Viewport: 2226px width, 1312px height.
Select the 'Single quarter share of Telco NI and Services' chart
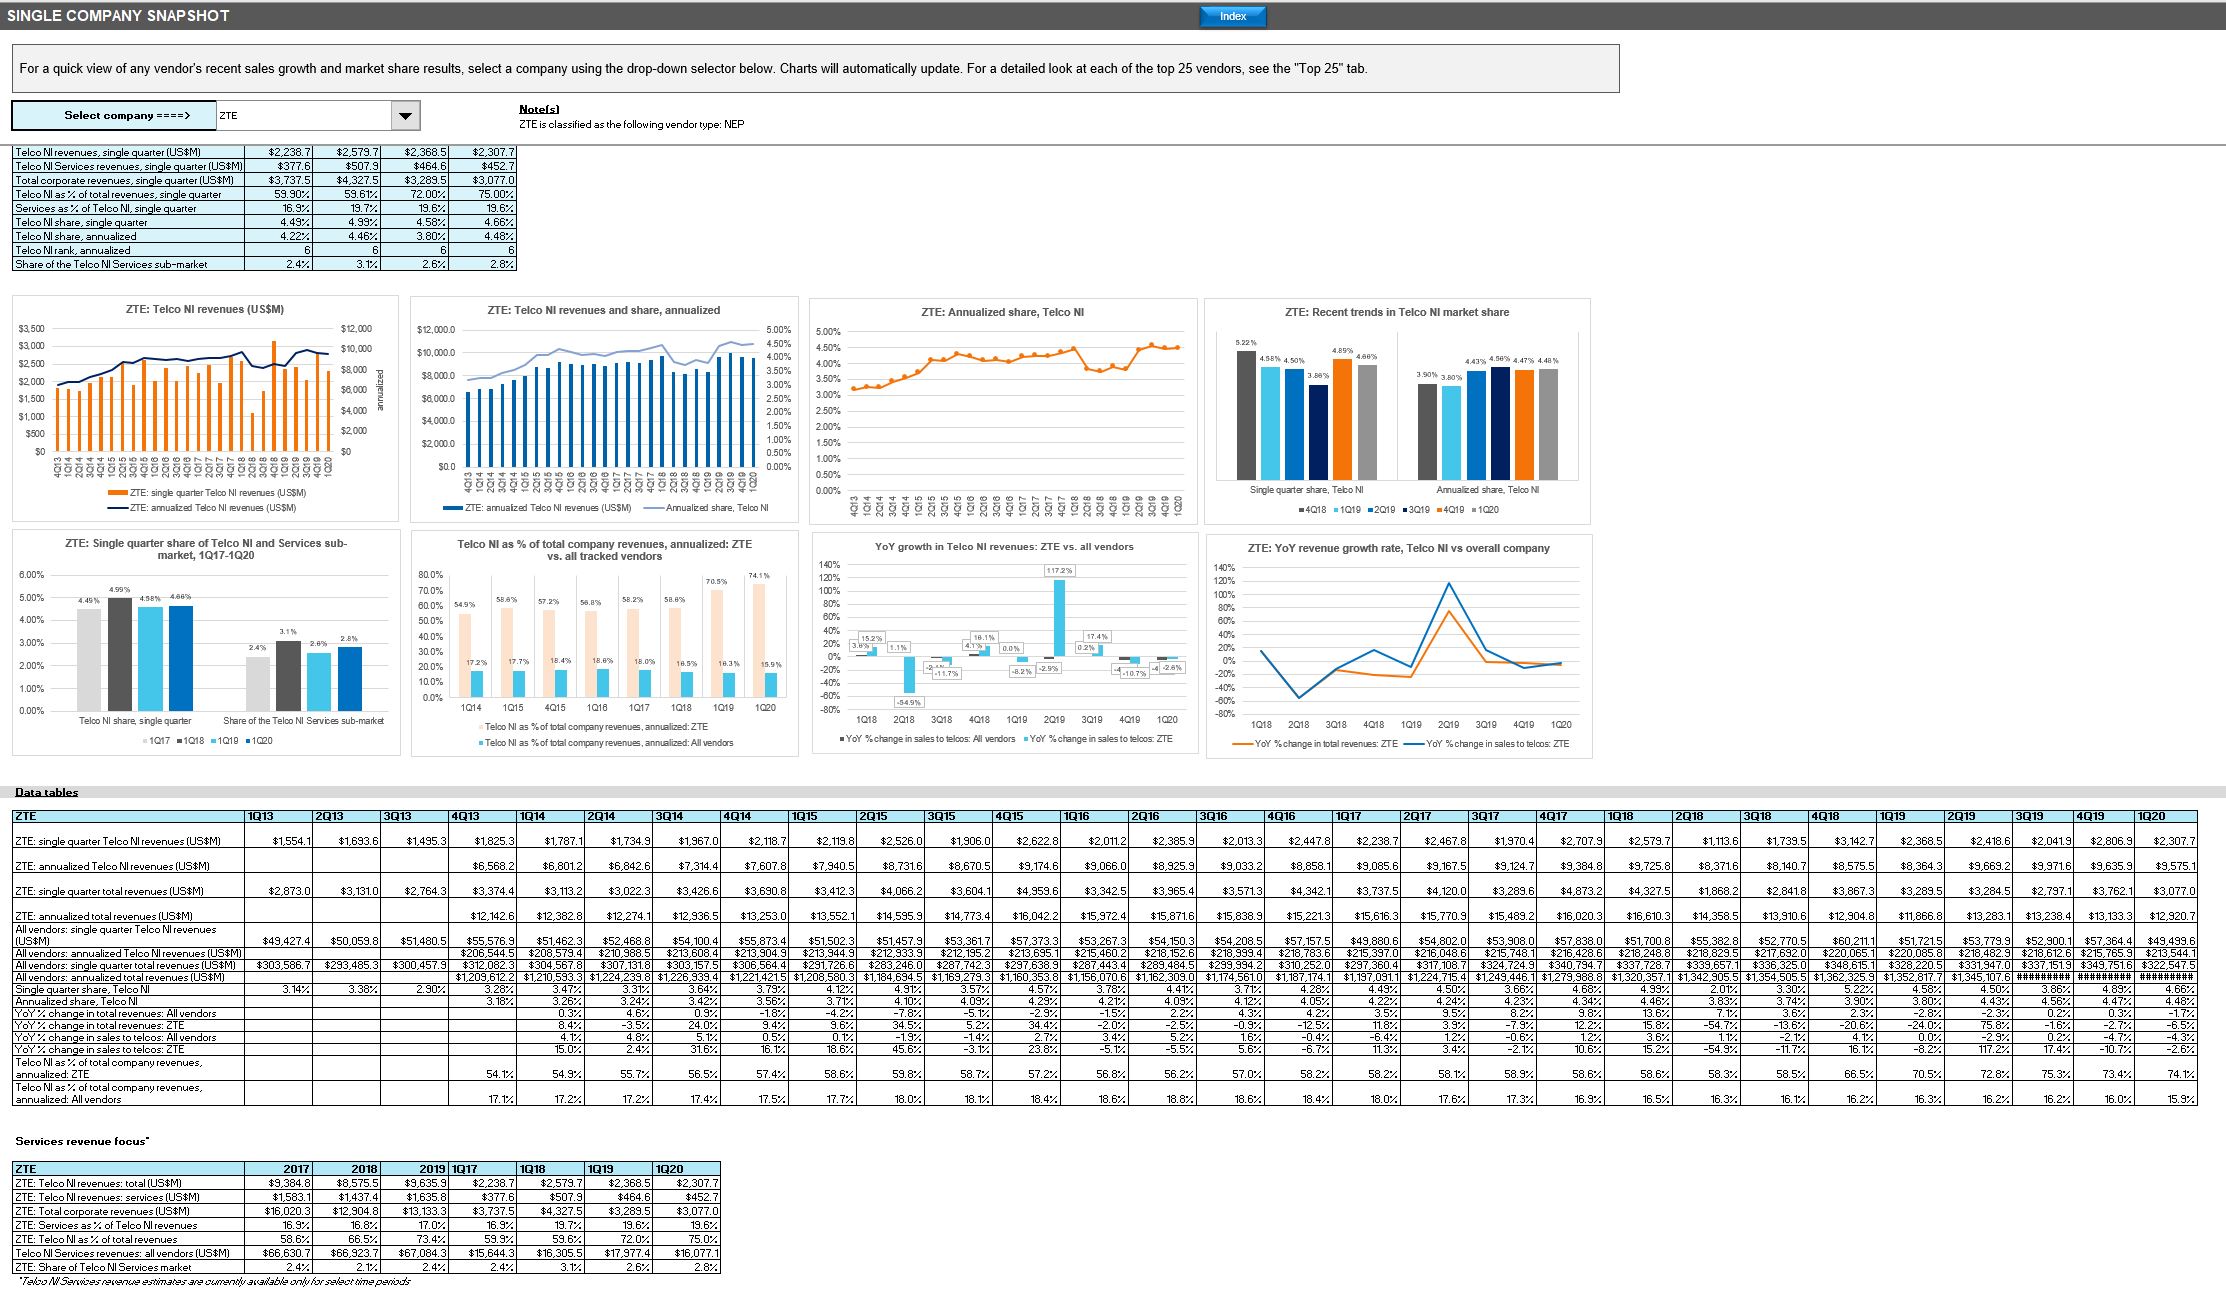[x=205, y=642]
